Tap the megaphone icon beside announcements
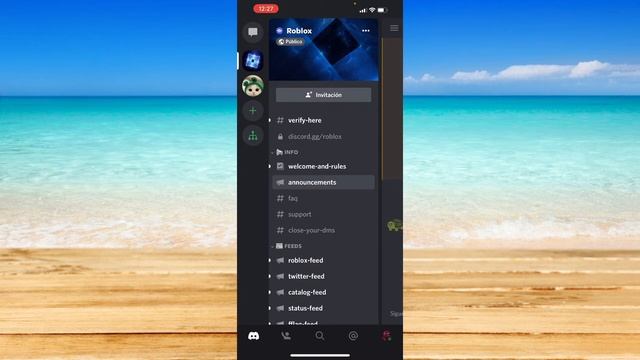640x360 pixels. 280,182
